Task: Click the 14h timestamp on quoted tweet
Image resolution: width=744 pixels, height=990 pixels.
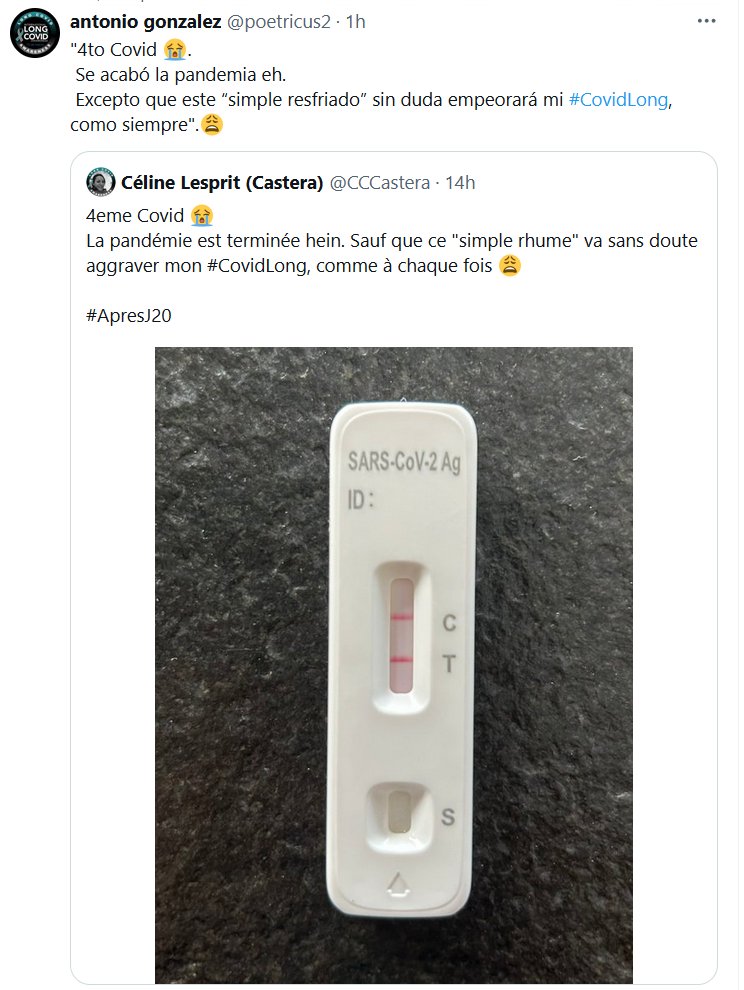Action: tap(460, 182)
